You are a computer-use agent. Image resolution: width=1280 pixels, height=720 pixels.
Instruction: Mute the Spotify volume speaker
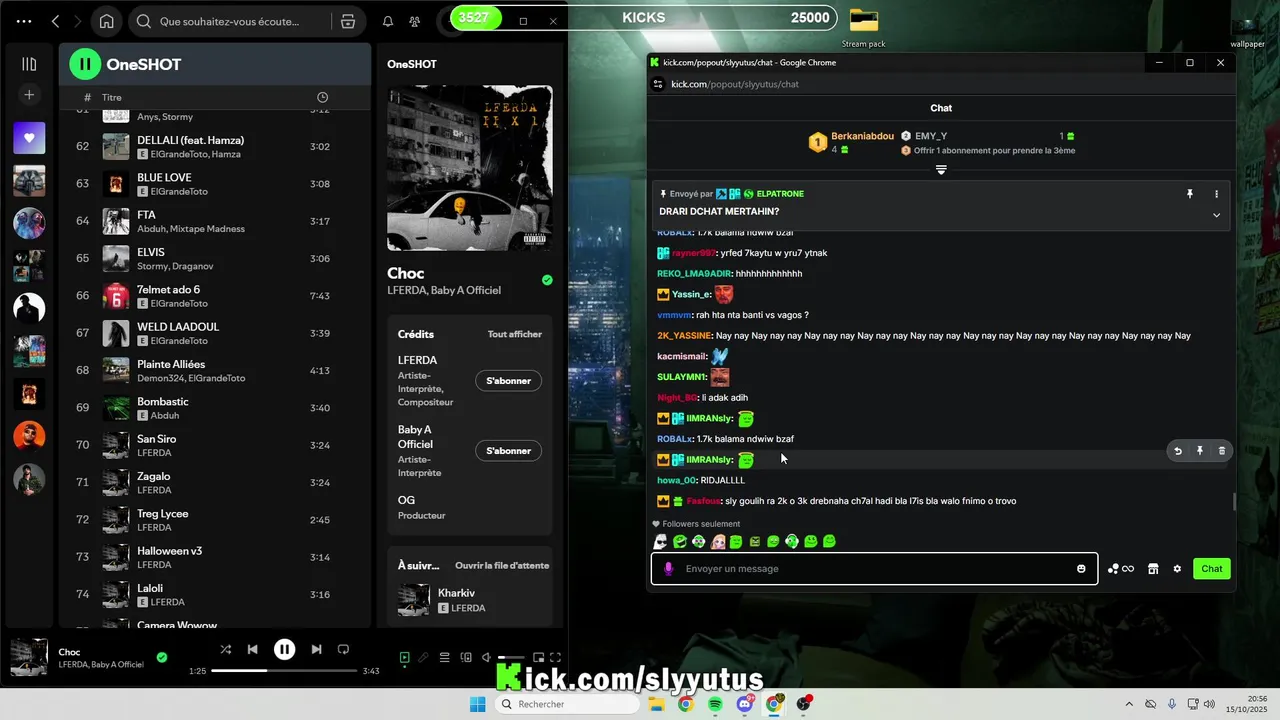486,657
